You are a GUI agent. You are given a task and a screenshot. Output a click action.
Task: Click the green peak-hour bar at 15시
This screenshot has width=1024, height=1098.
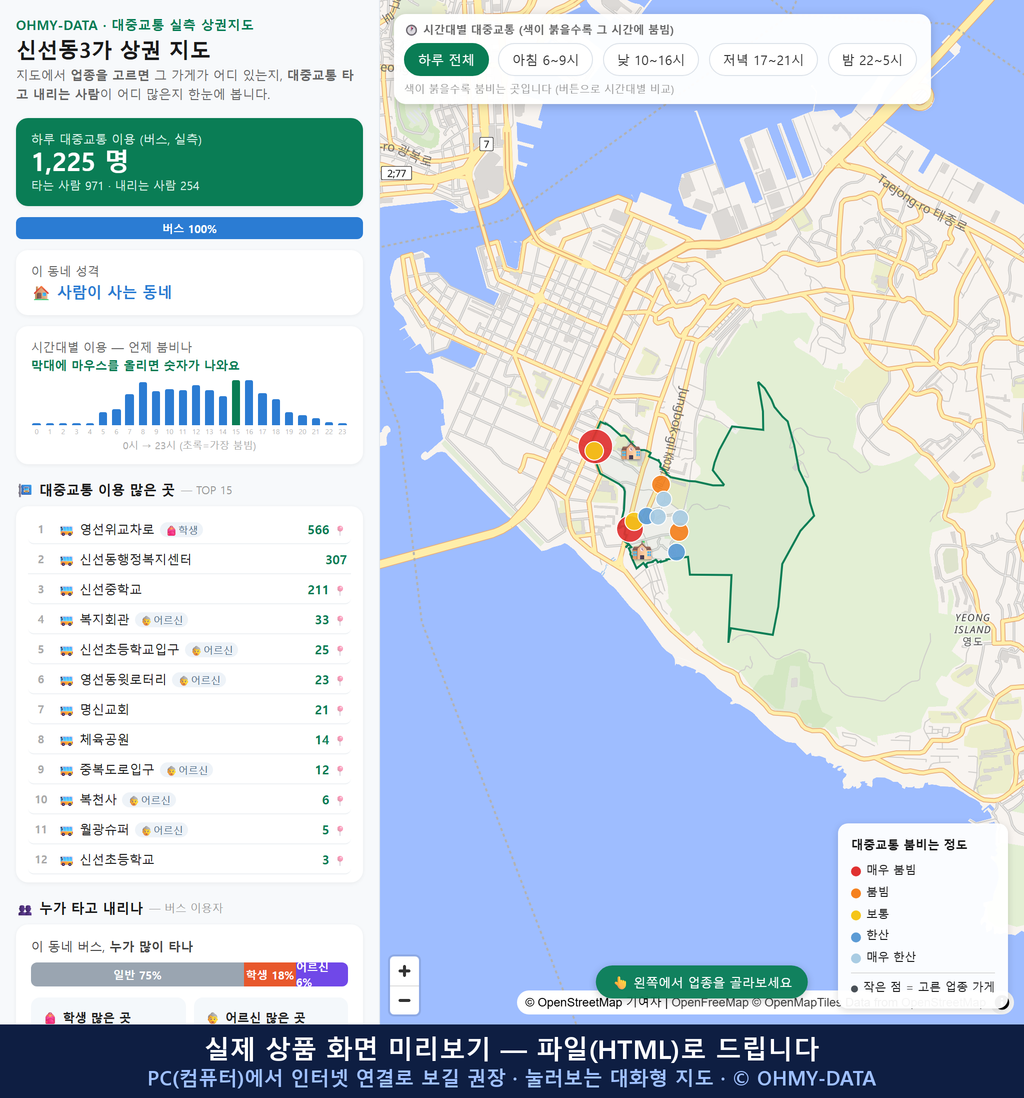[x=236, y=403]
